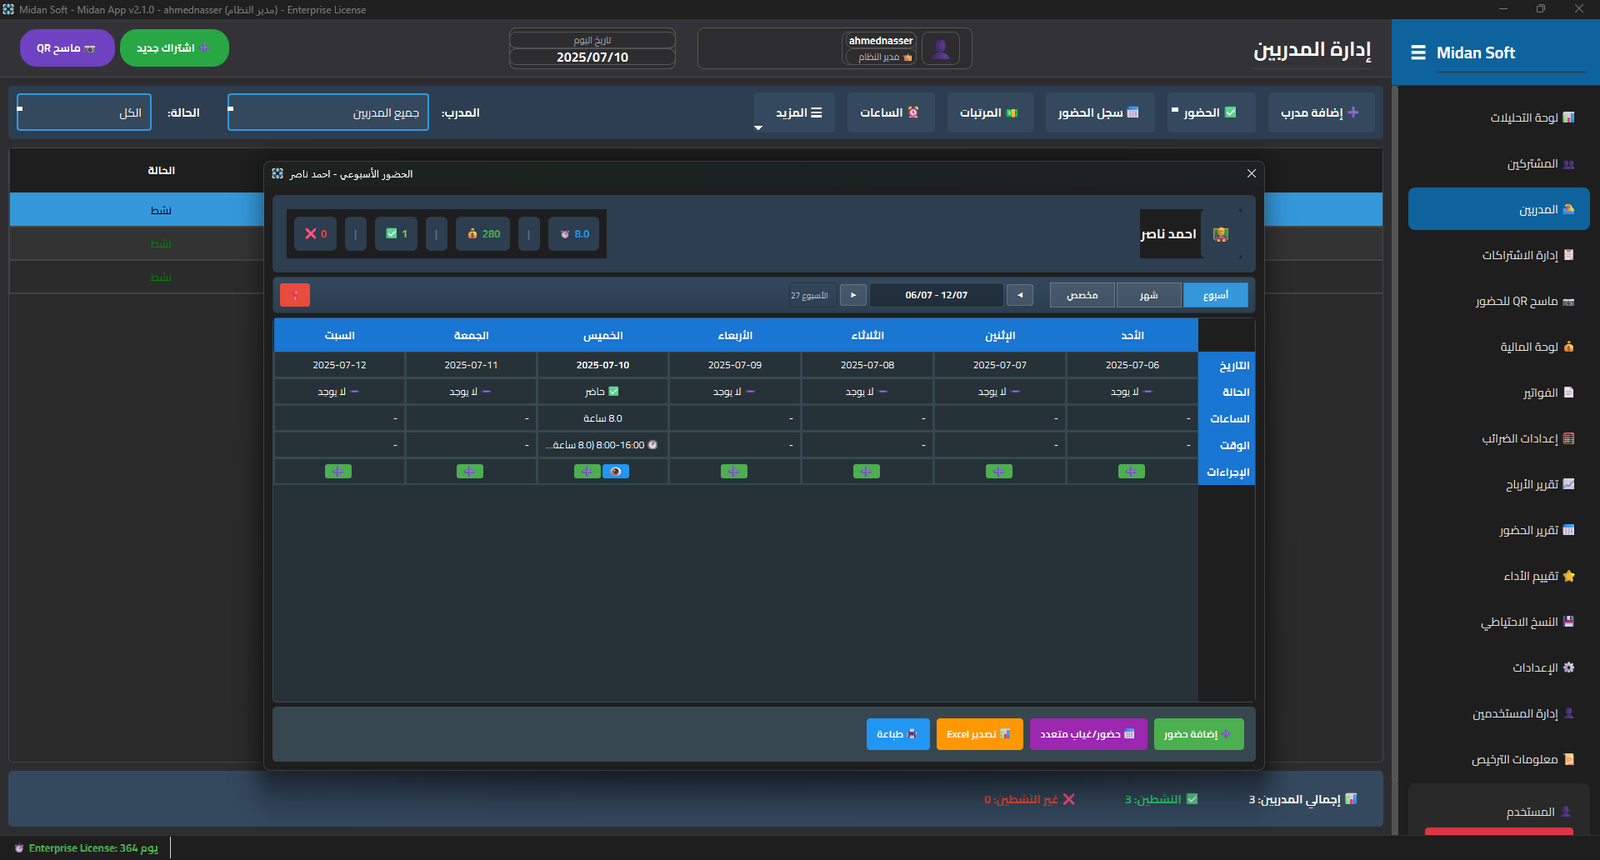Screen dimensions: 1600x860
Task: Go to next week using forward arrow
Action: coord(853,295)
